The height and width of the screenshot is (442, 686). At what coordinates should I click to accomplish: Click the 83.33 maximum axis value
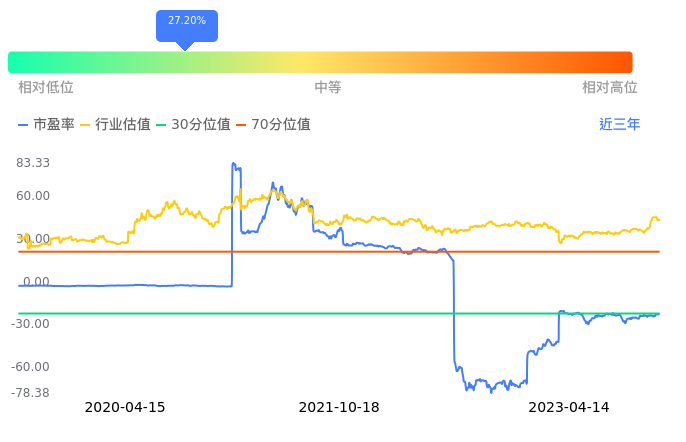34,163
